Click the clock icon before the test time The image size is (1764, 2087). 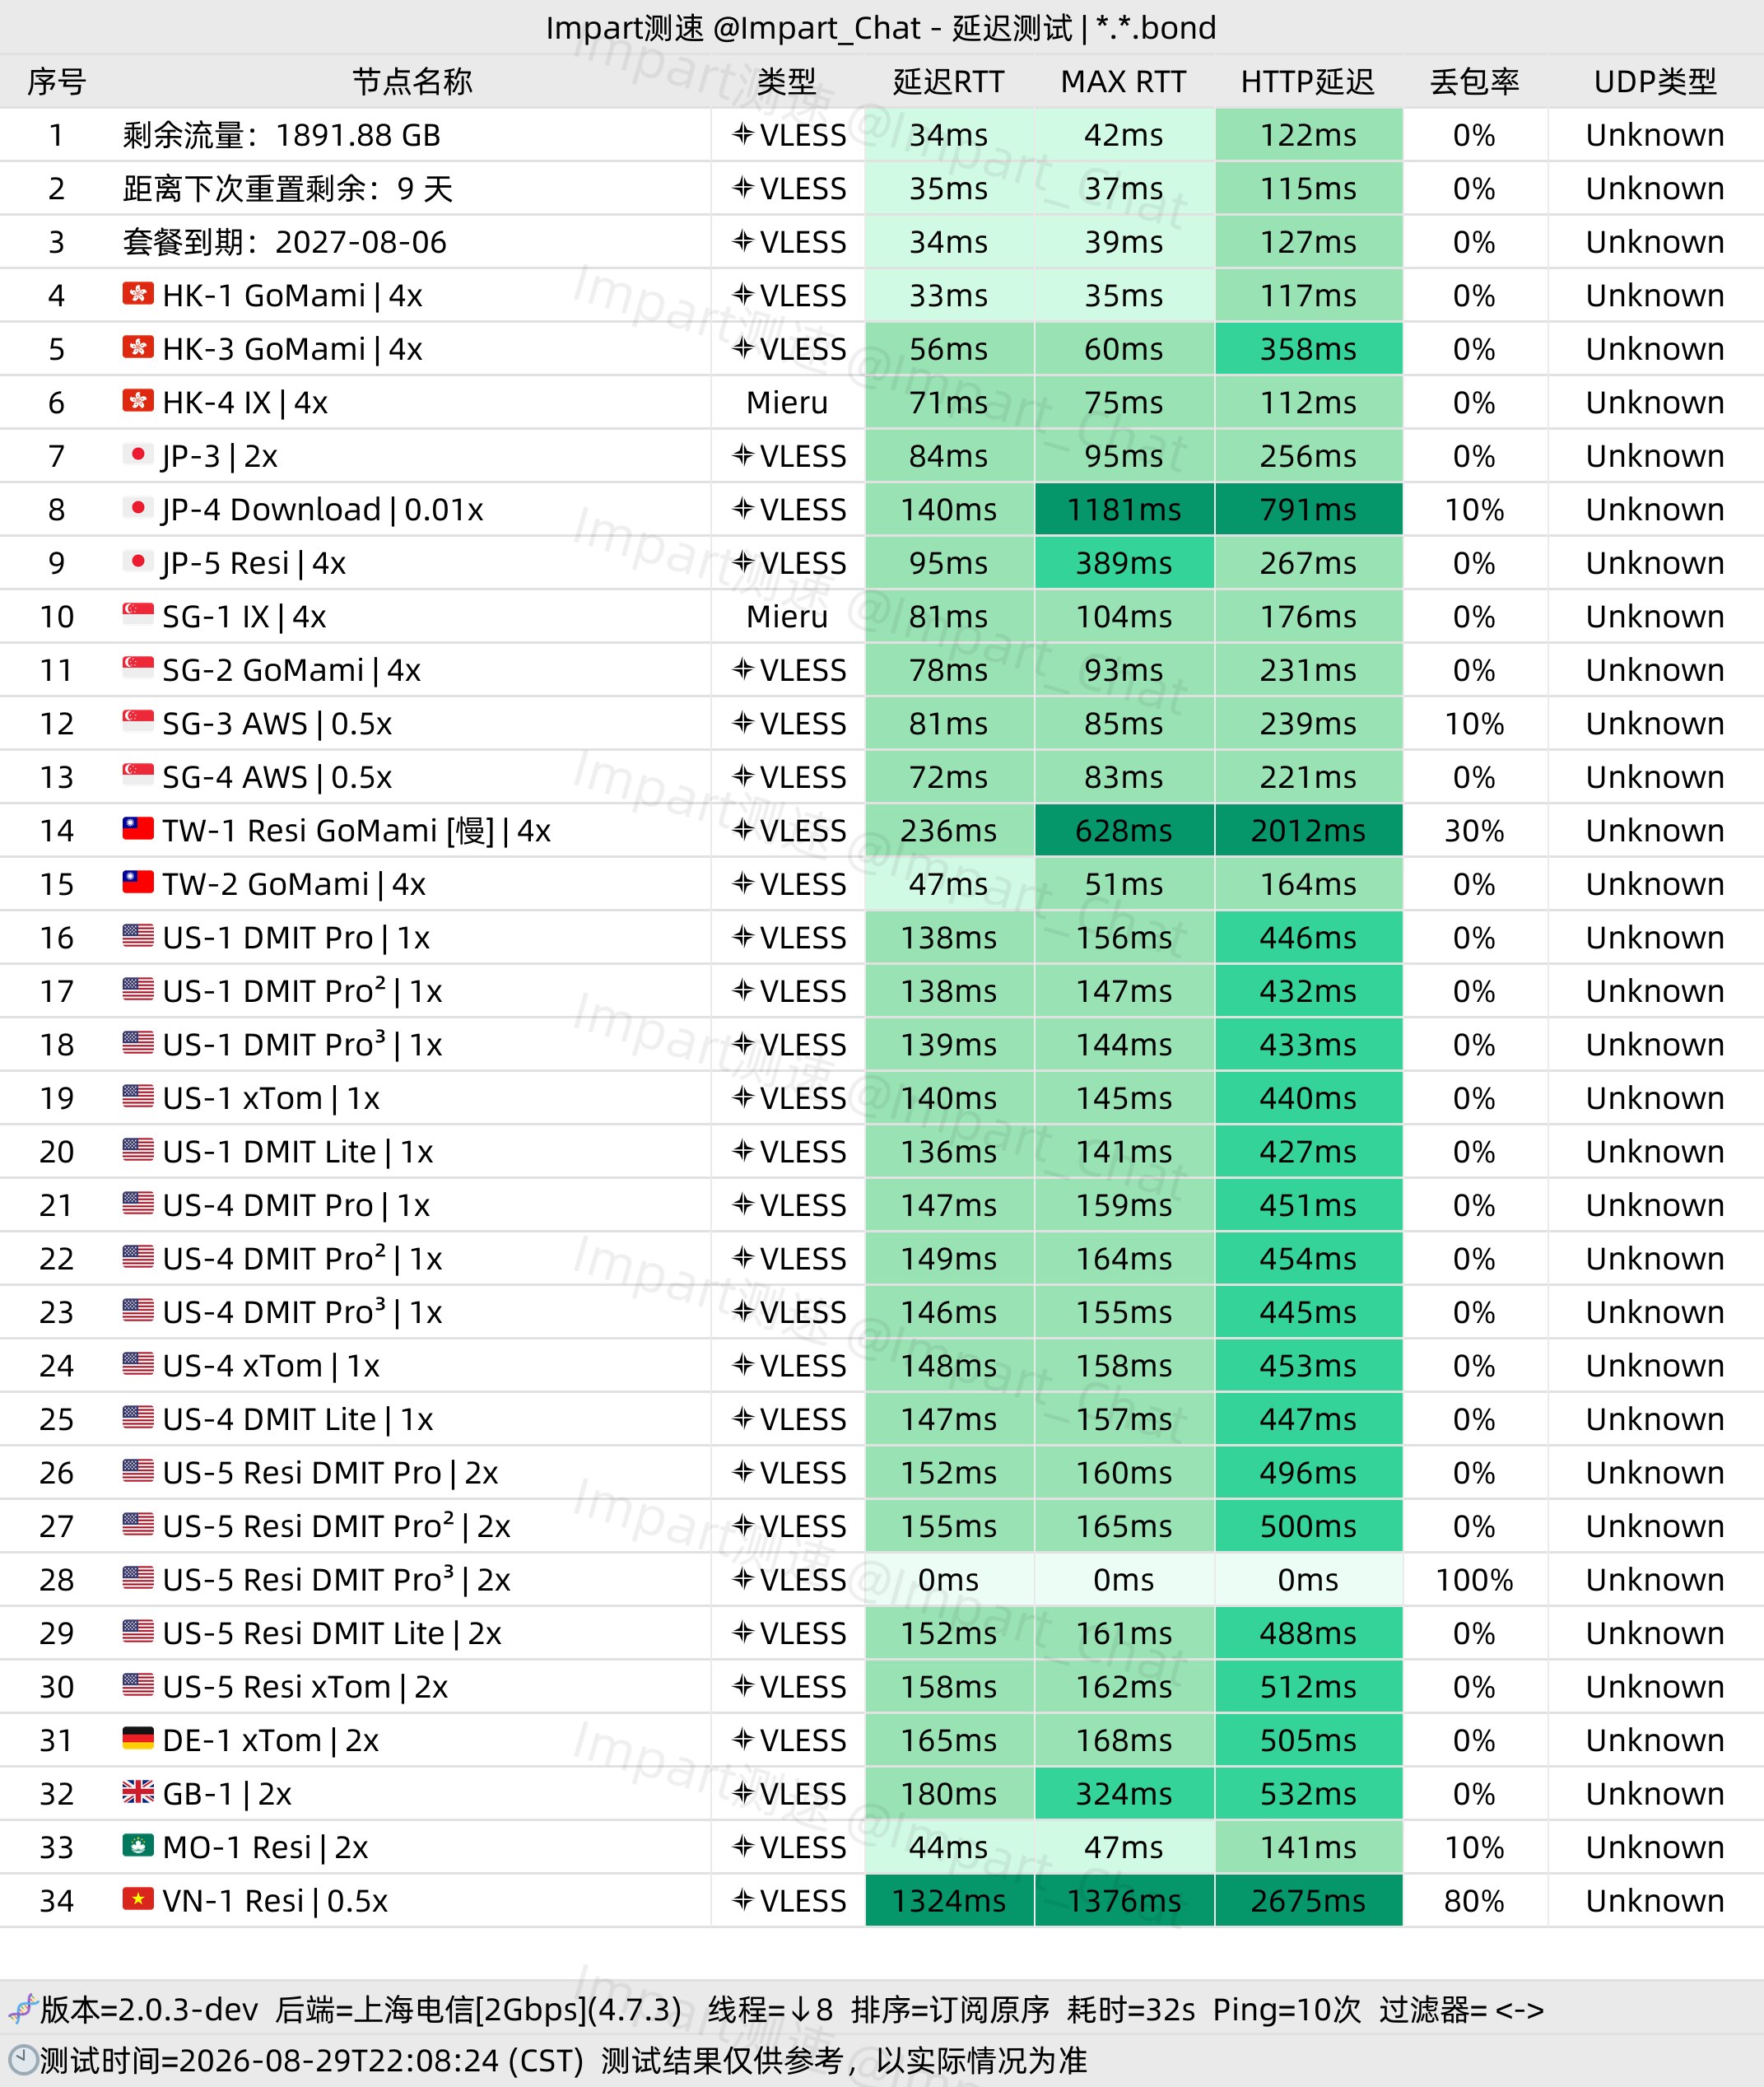tap(22, 2060)
